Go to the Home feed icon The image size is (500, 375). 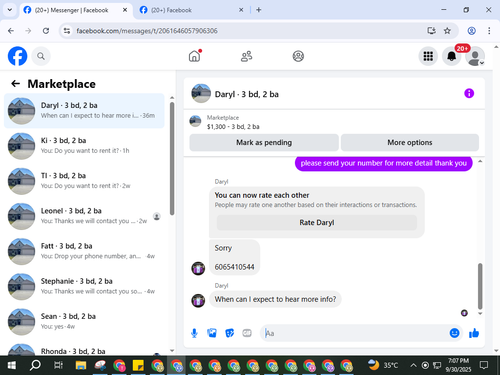click(194, 56)
